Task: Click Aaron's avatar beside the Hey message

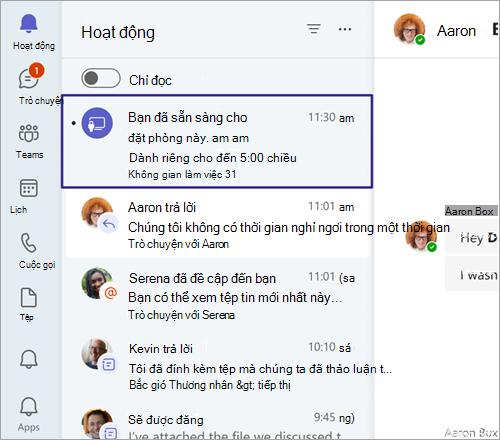Action: click(x=421, y=236)
